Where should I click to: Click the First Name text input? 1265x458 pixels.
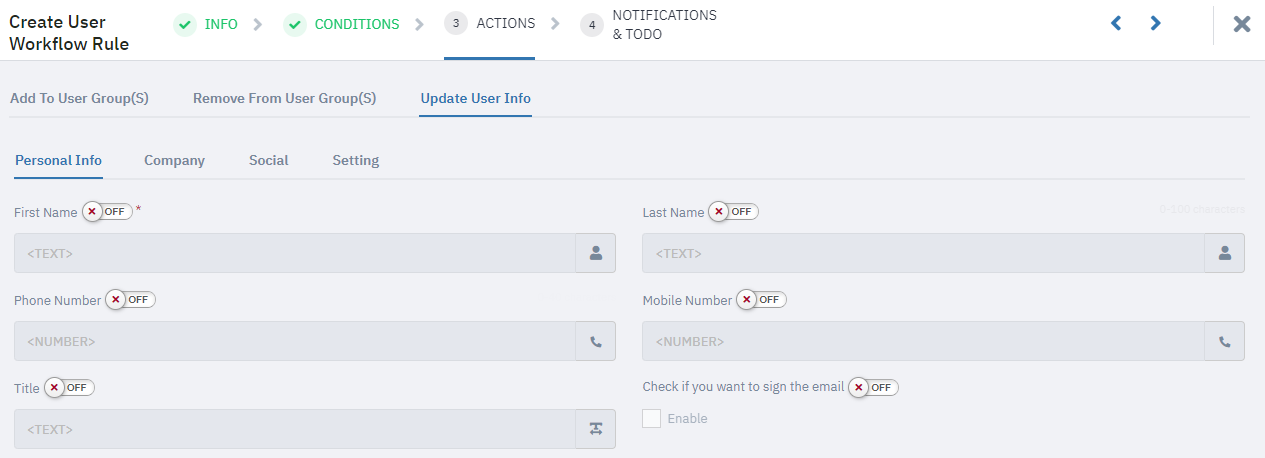[x=295, y=254]
